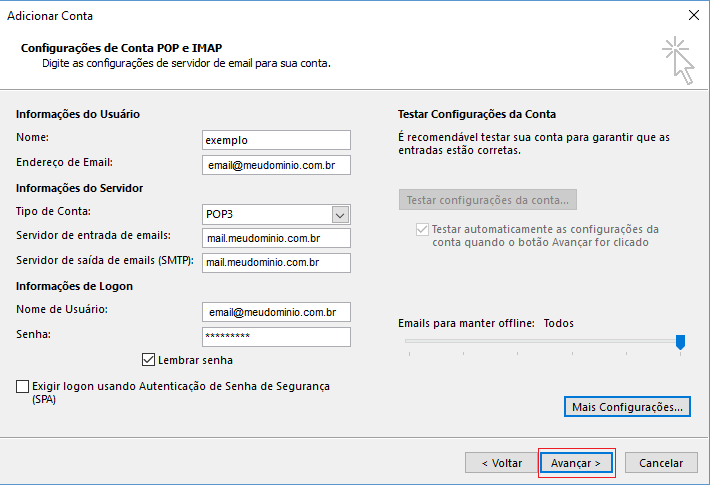
Task: Close the Adicionar Conta dialog
Action: [693, 15]
